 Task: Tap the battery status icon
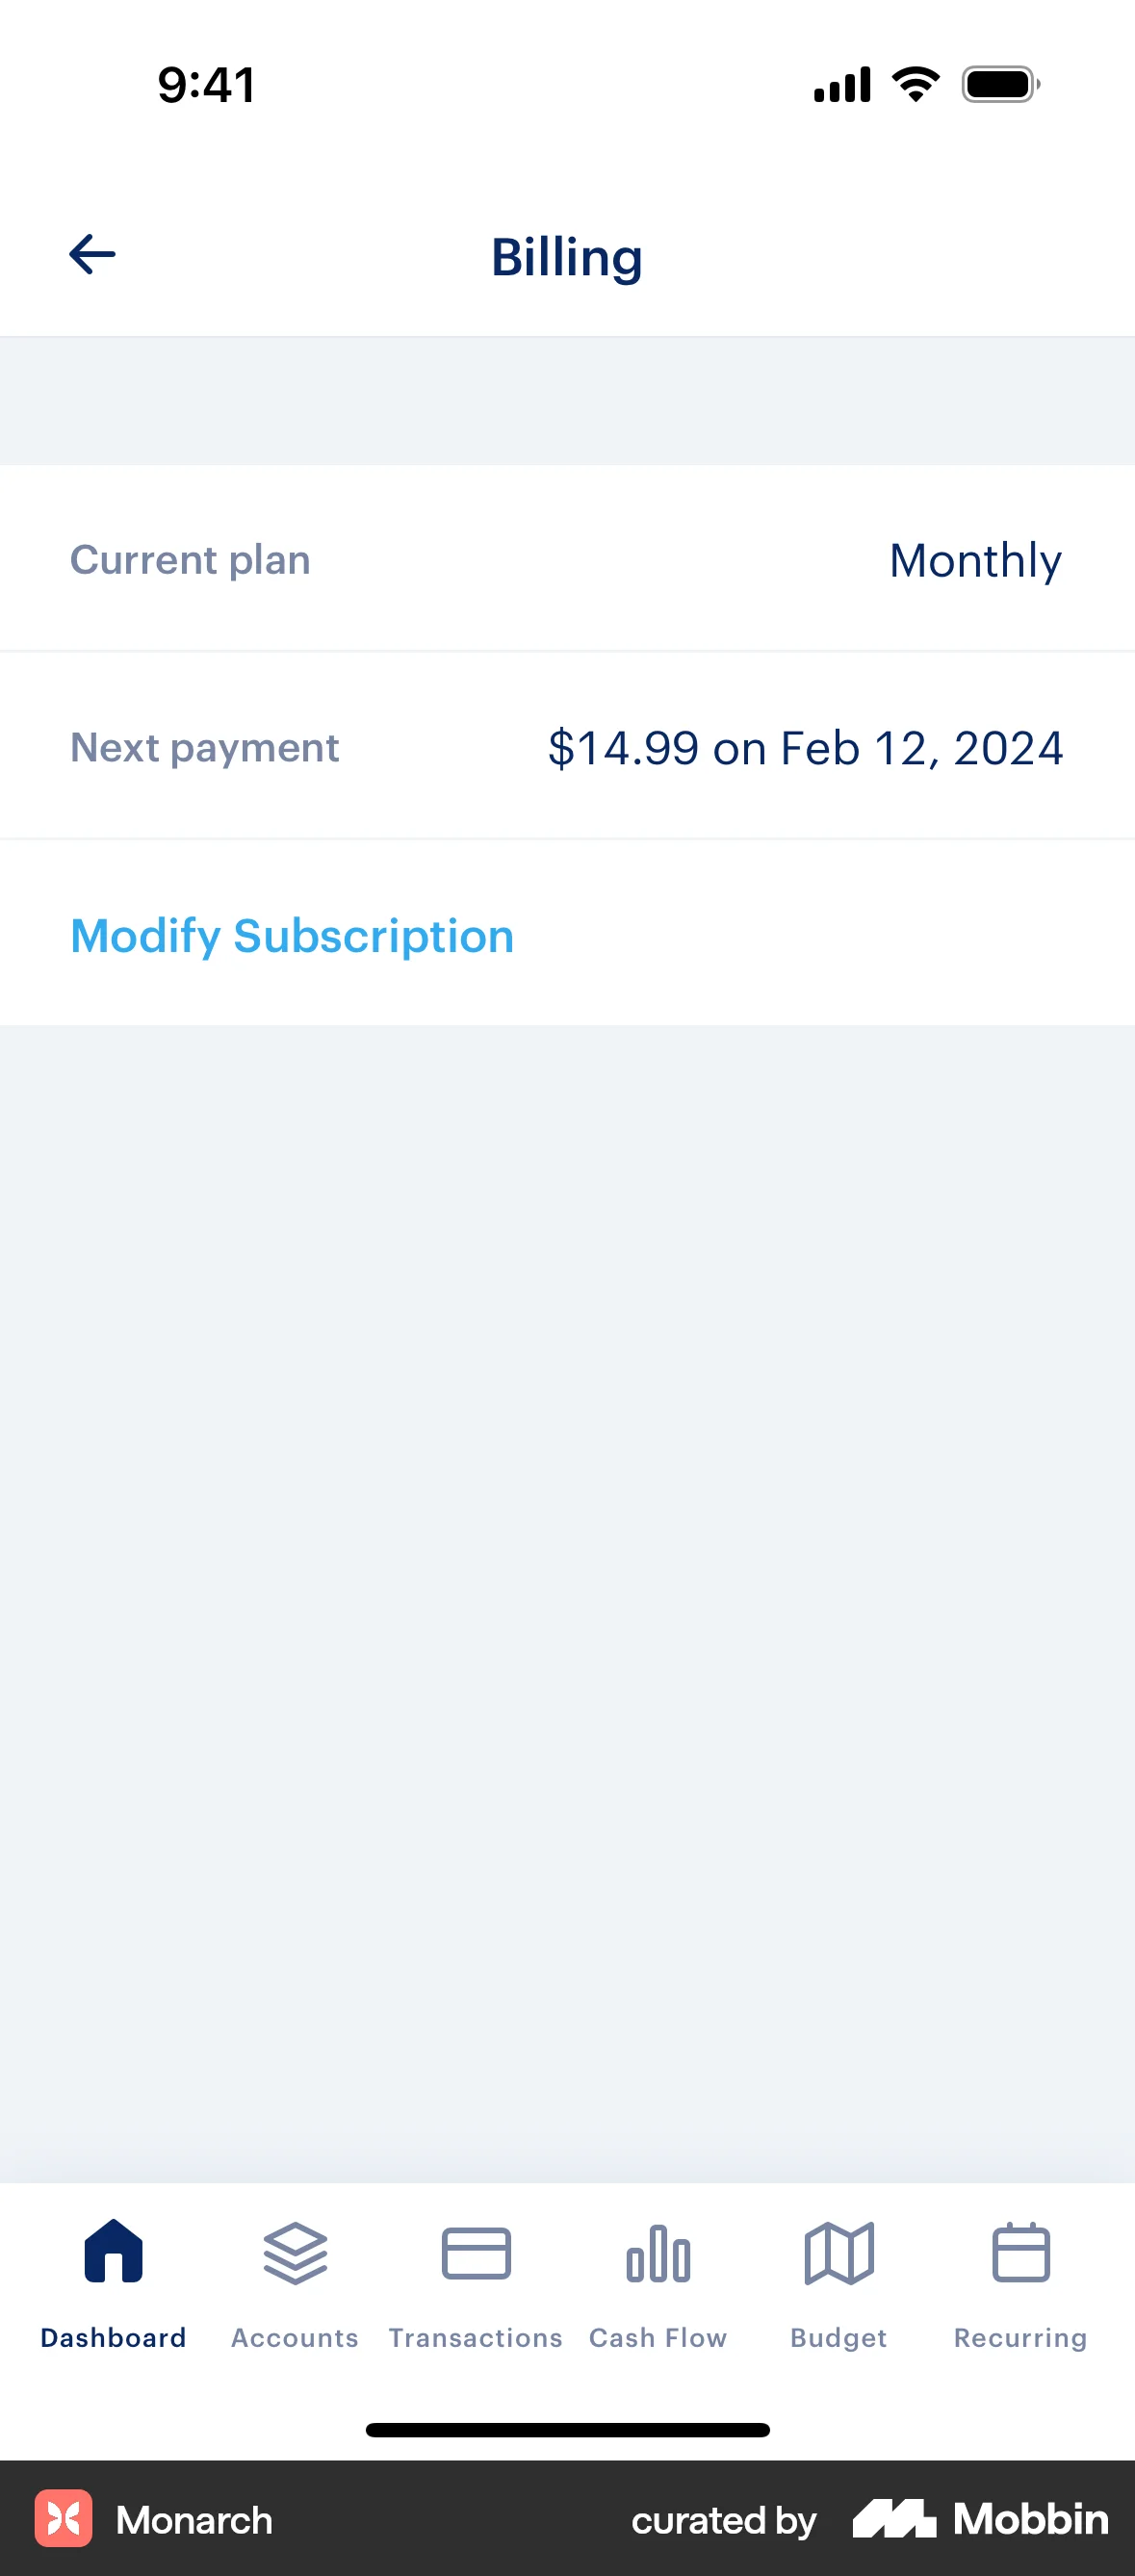click(x=1000, y=85)
